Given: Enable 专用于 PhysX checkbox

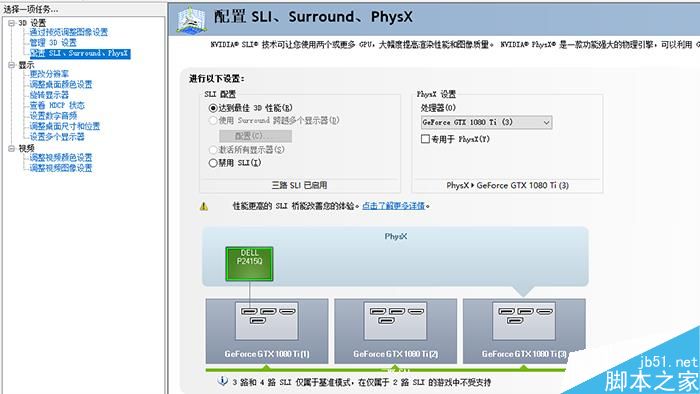Looking at the screenshot, I should point(425,139).
